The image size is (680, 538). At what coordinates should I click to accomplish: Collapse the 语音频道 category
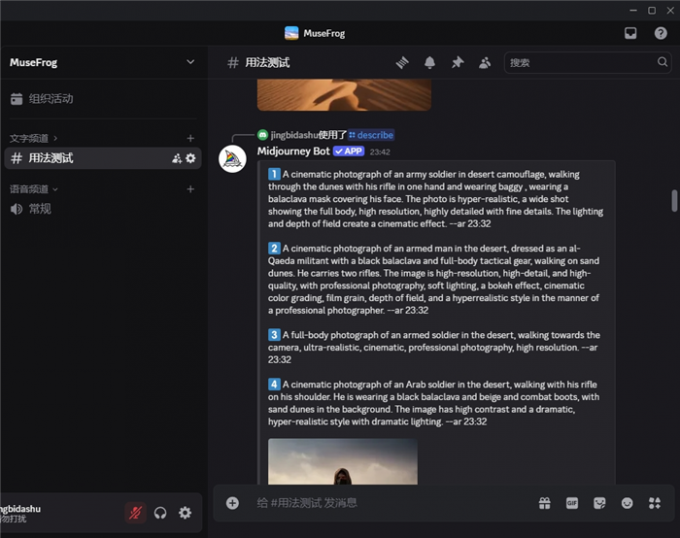(33, 189)
